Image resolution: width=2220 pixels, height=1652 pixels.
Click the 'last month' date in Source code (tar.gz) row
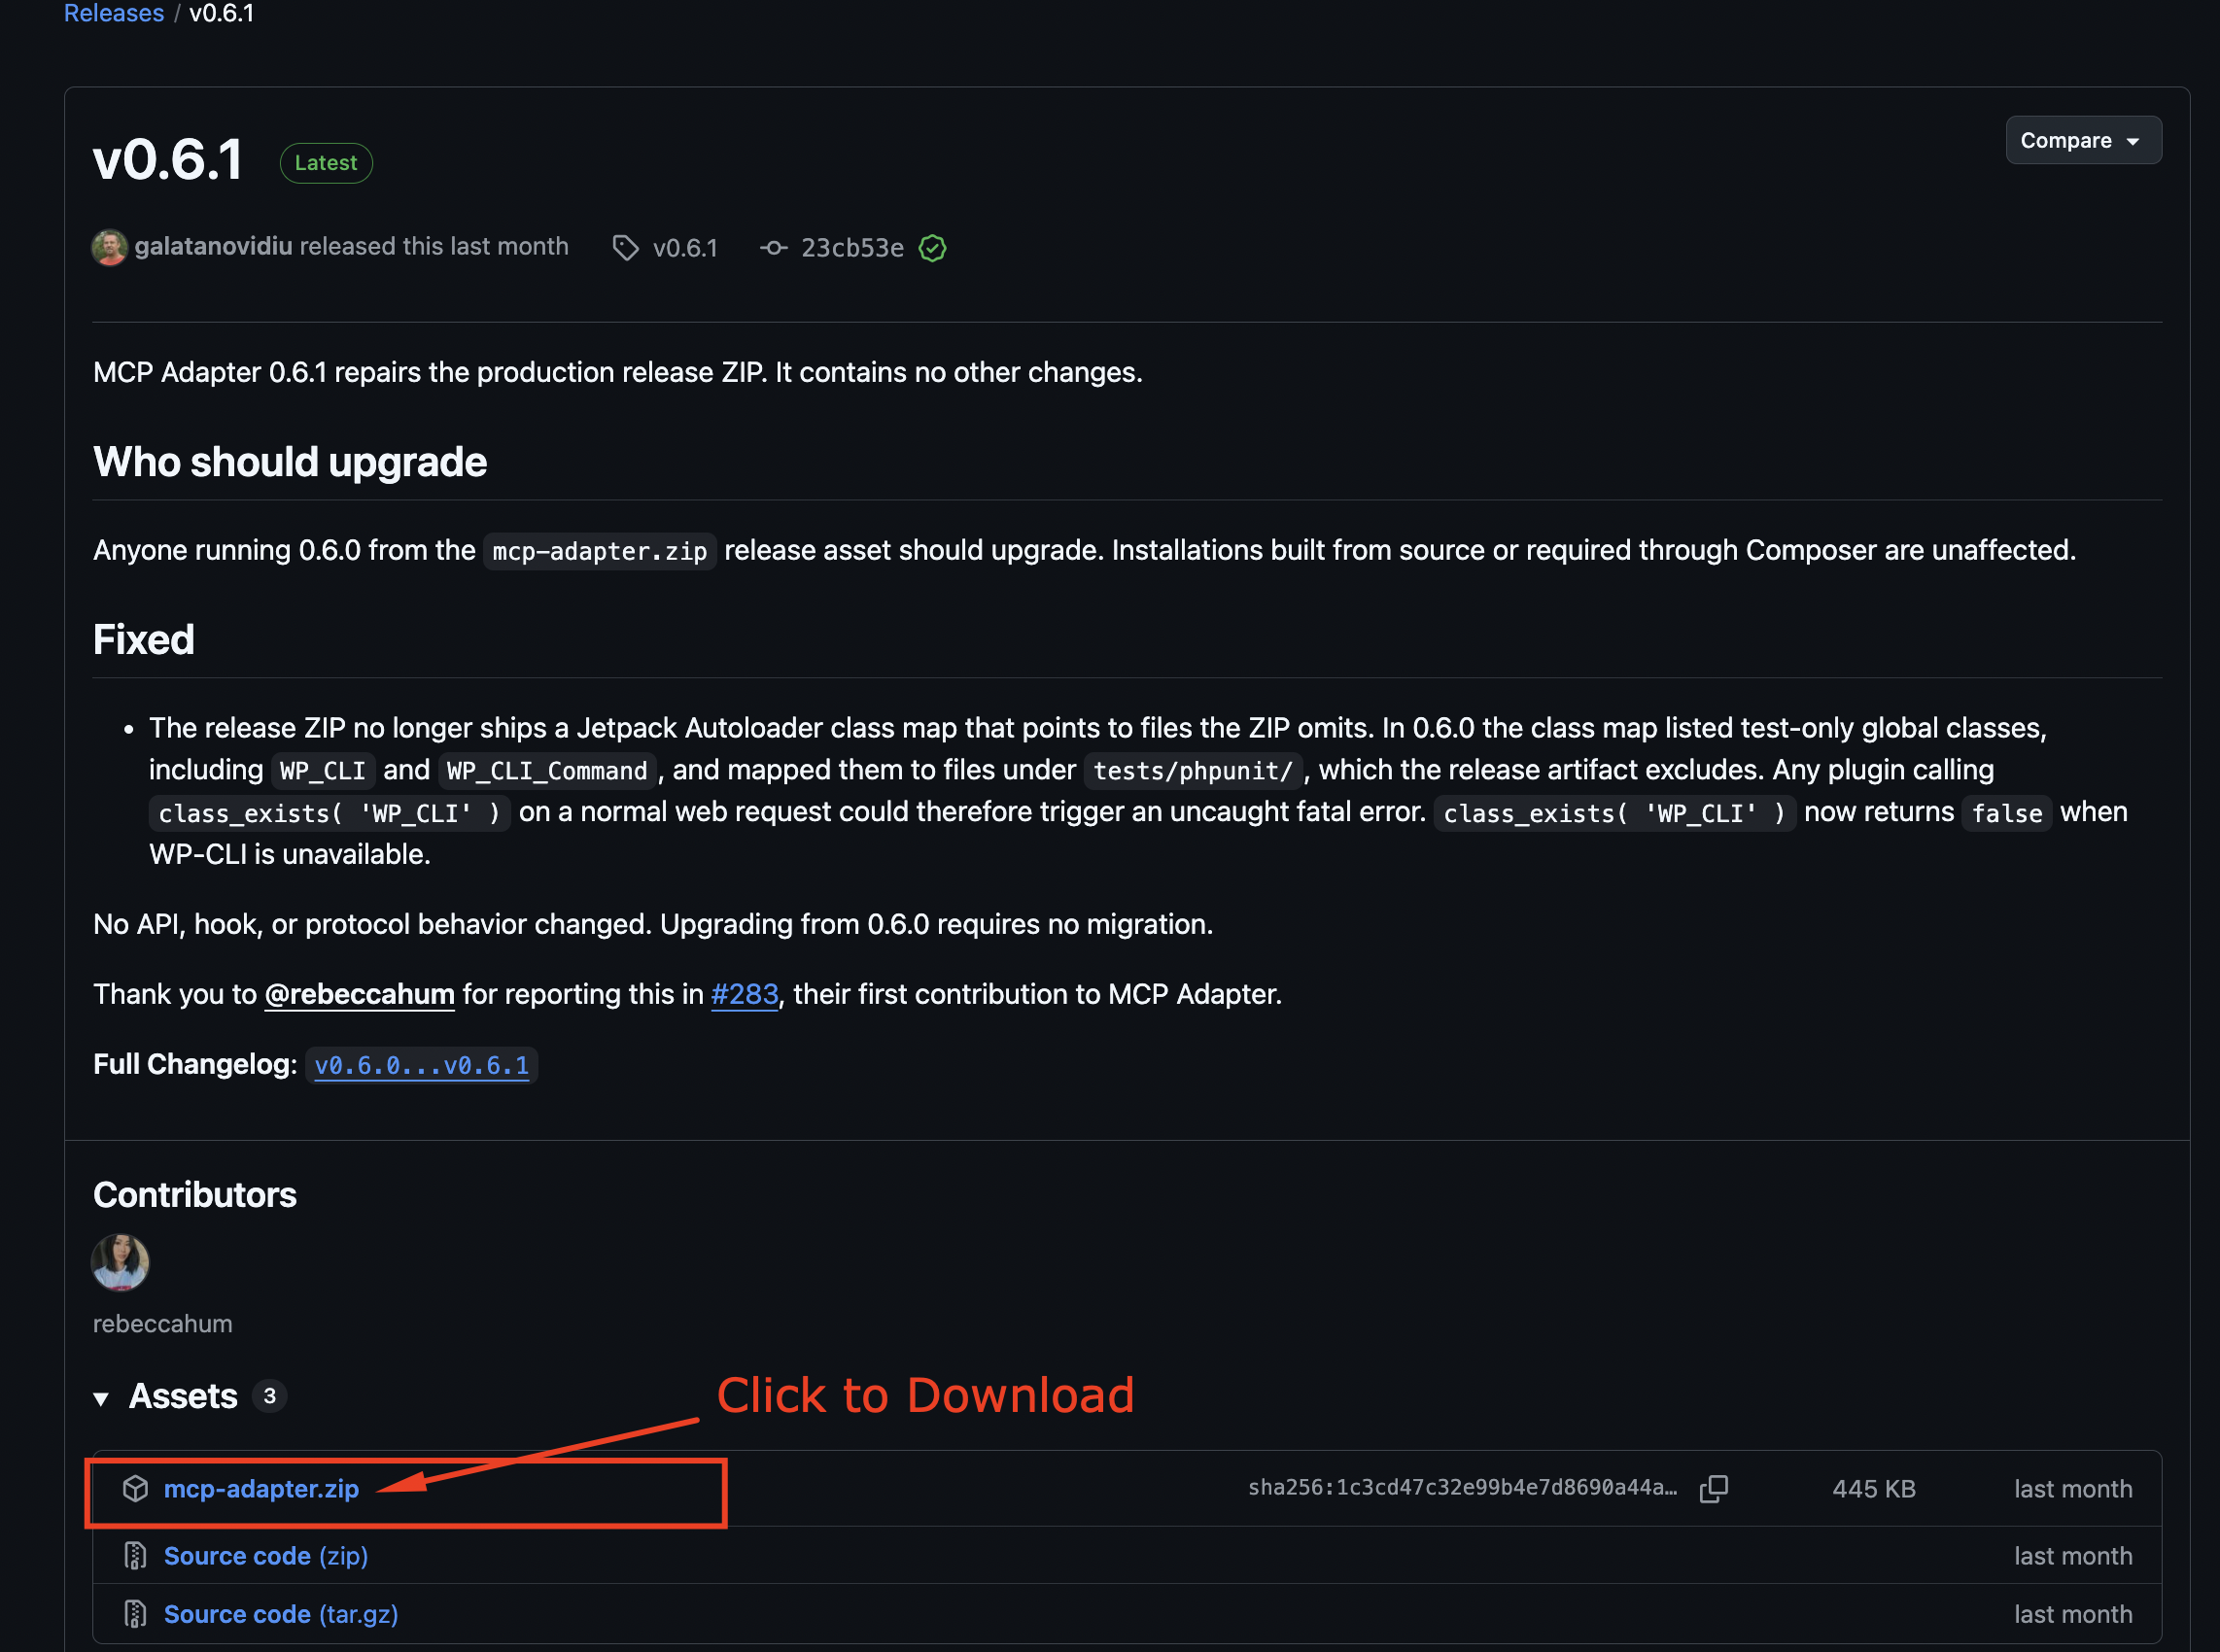(x=2073, y=1614)
